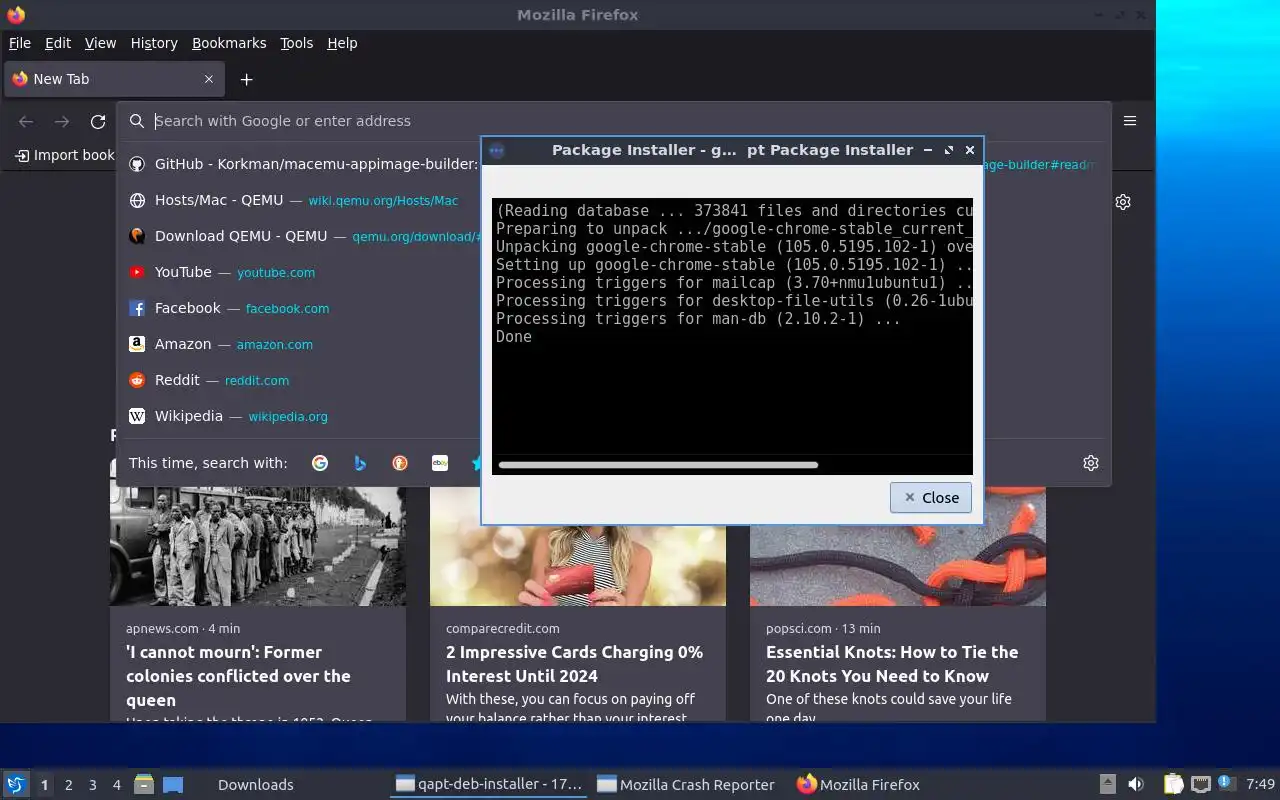Open removable media eject tray icon
The width and height of the screenshot is (1280, 800).
click(1107, 784)
